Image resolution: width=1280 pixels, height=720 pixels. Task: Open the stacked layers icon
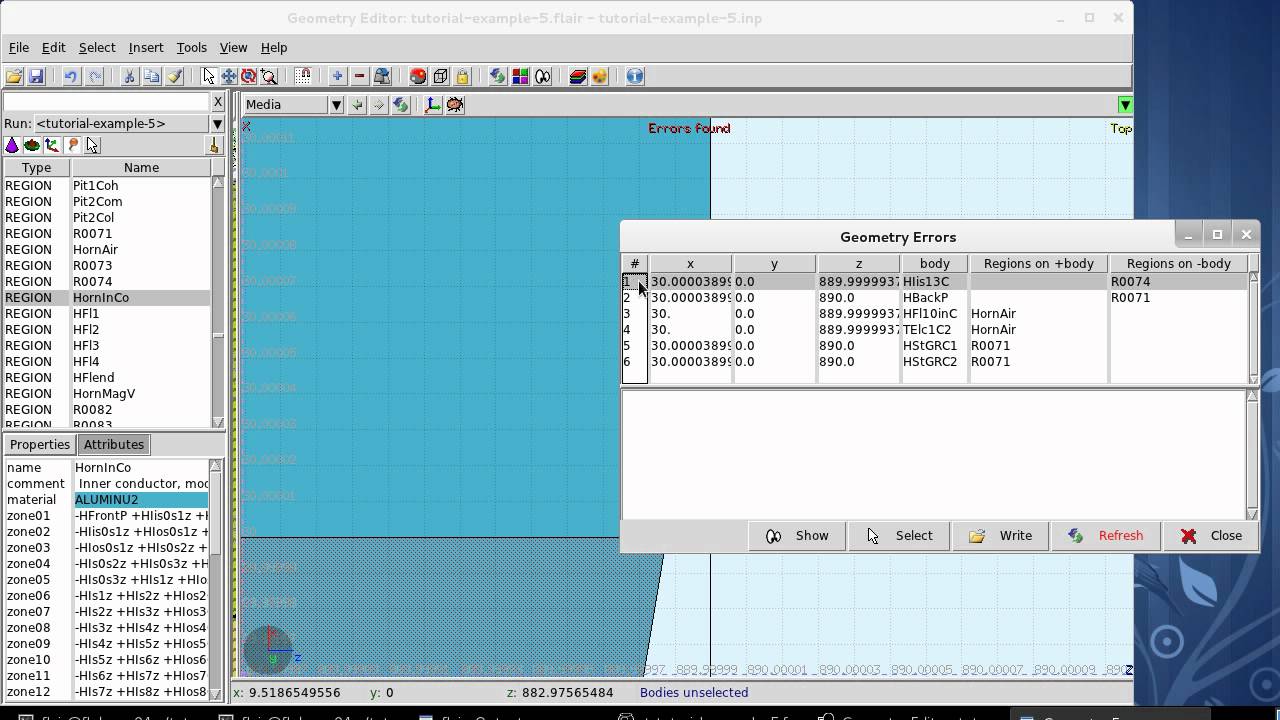click(x=577, y=76)
